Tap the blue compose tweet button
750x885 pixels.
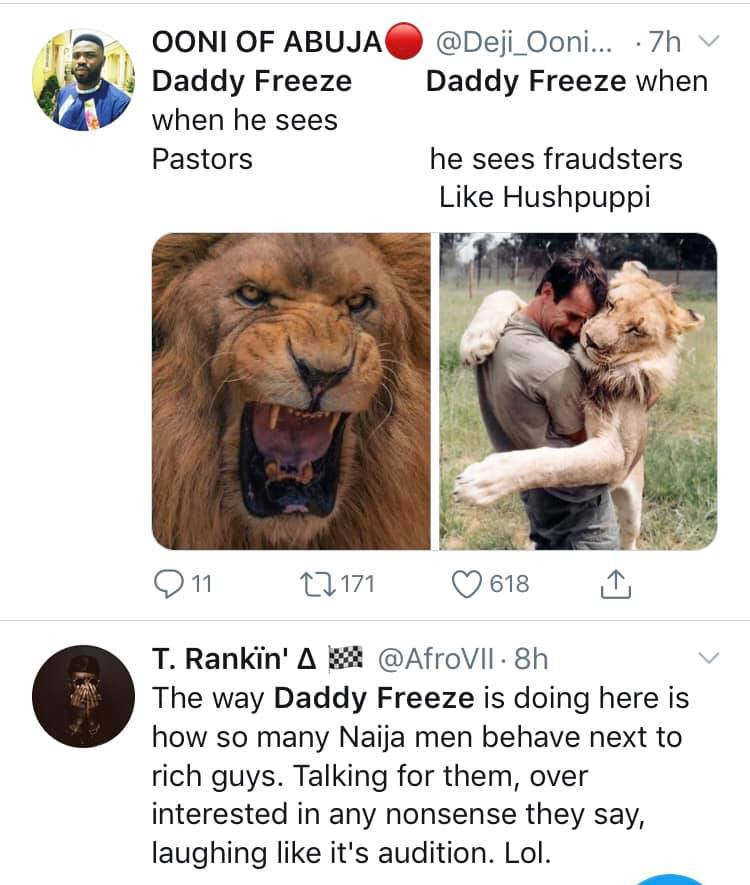click(x=670, y=880)
